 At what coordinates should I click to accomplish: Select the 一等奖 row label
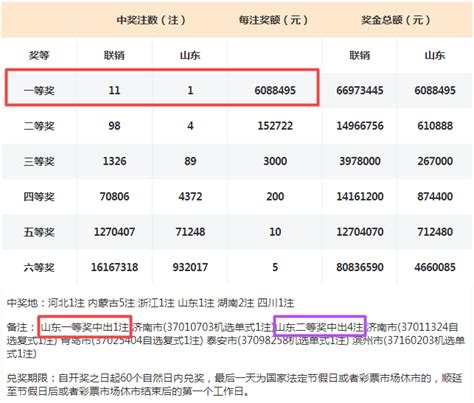pyautogui.click(x=39, y=90)
